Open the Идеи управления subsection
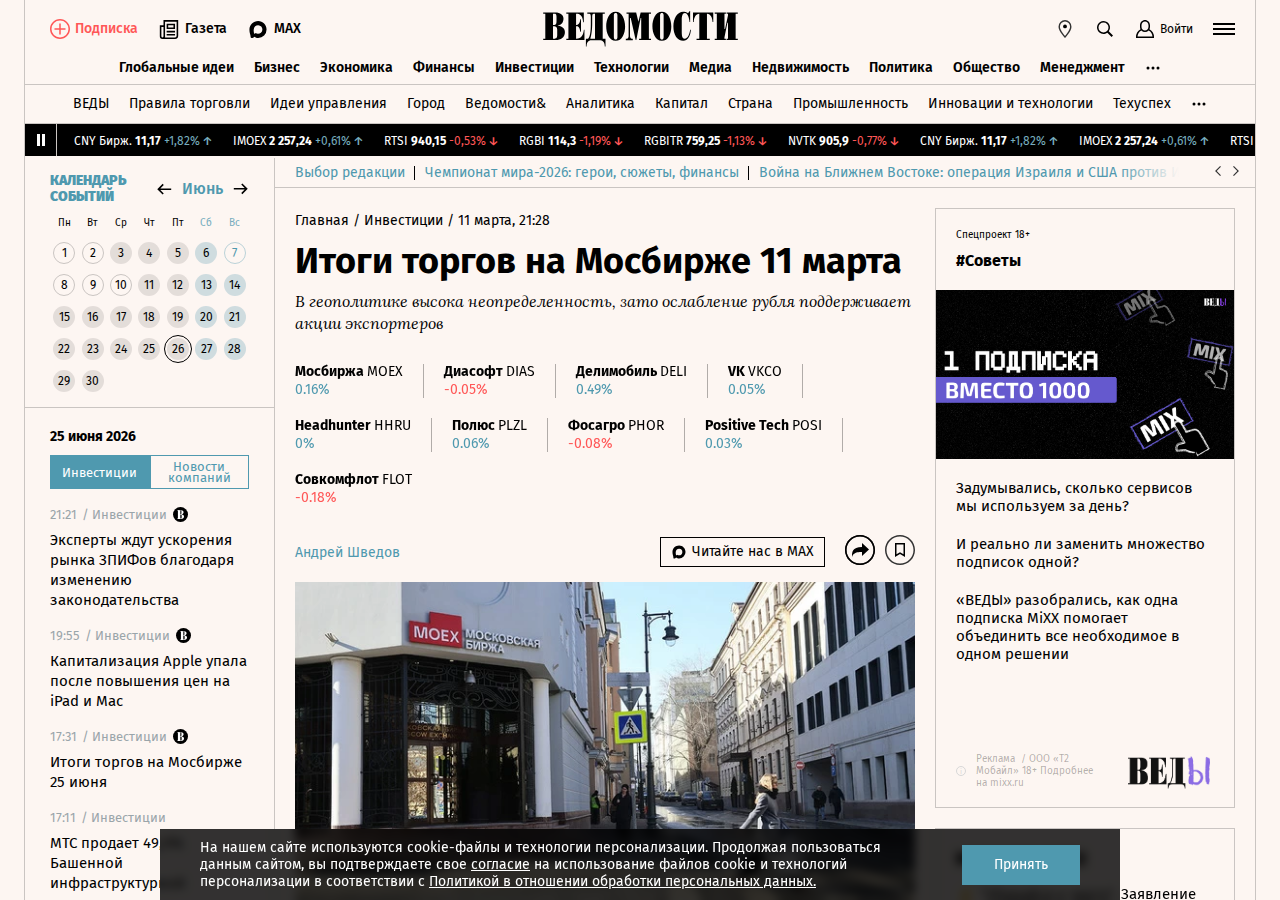1280x900 pixels. 328,104
